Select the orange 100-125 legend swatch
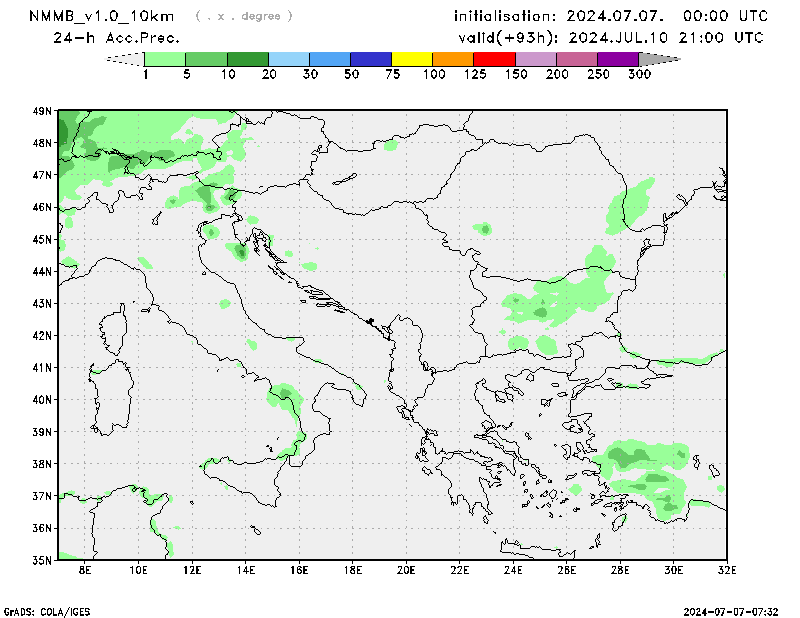The image size is (800, 618). pyautogui.click(x=453, y=59)
